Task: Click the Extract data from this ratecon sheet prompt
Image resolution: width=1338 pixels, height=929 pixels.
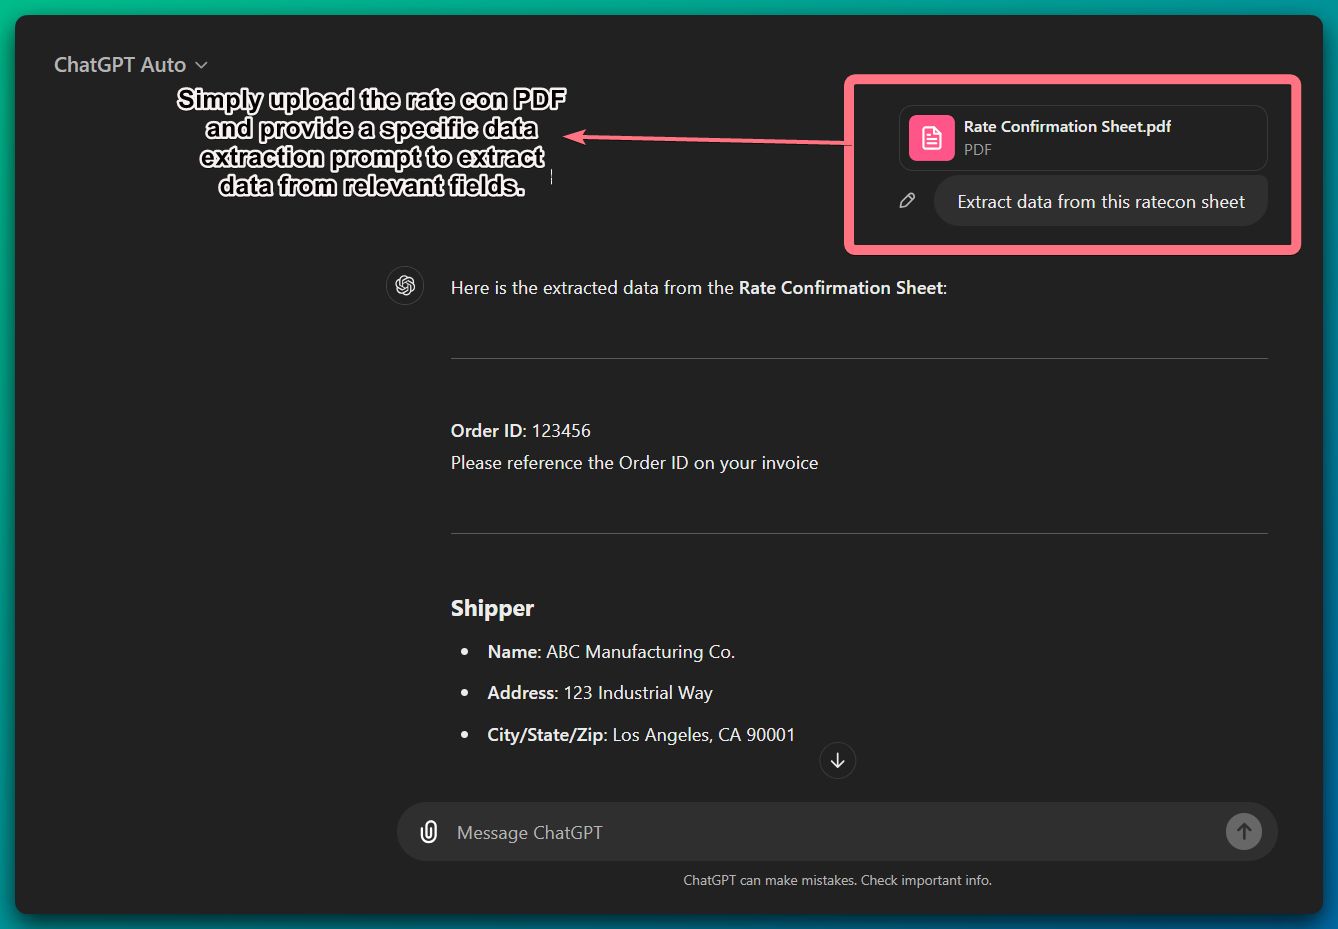Action: 1100,200
